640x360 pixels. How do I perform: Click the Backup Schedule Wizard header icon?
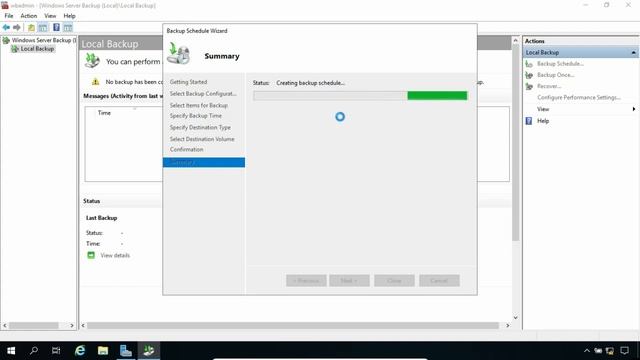coord(179,53)
